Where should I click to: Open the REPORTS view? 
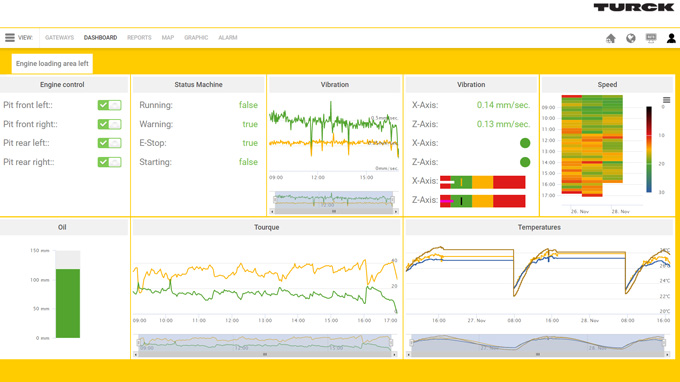coord(139,38)
